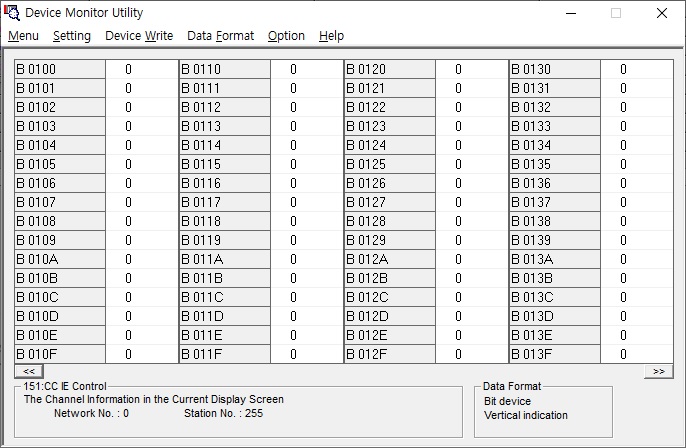Image resolution: width=686 pixels, height=448 pixels.
Task: Select device cell B 0114
Action: click(x=225, y=145)
